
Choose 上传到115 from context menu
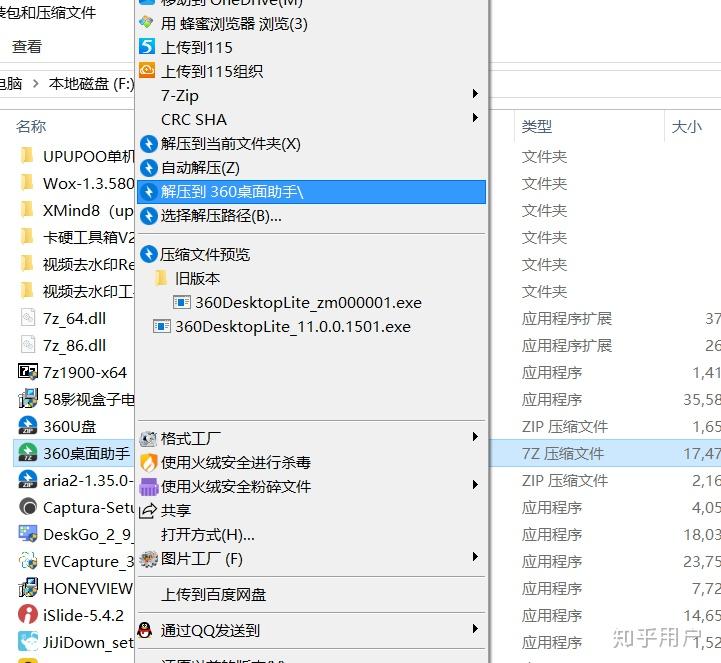tap(311, 47)
